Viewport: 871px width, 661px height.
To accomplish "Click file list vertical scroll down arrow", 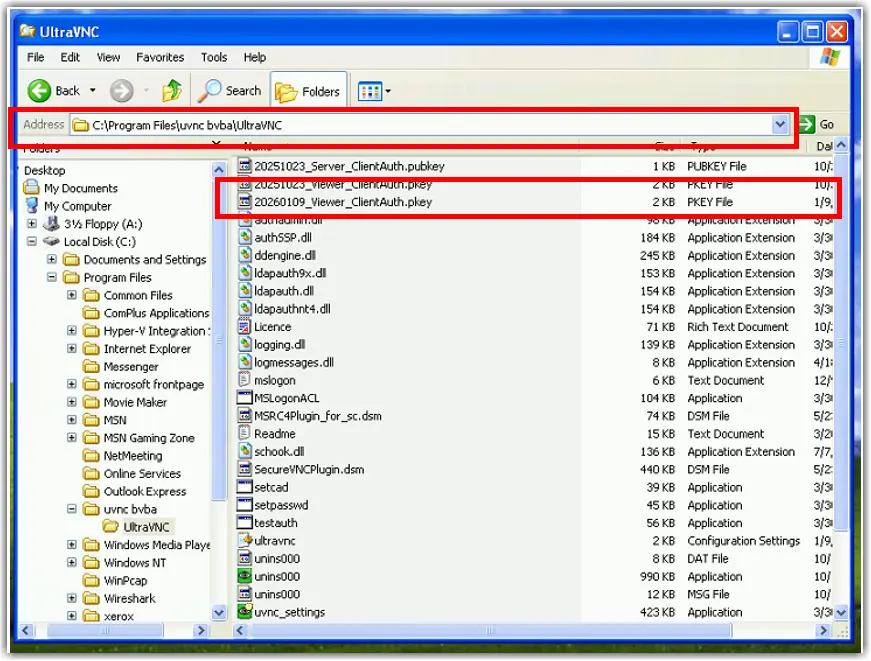I will click(x=841, y=613).
